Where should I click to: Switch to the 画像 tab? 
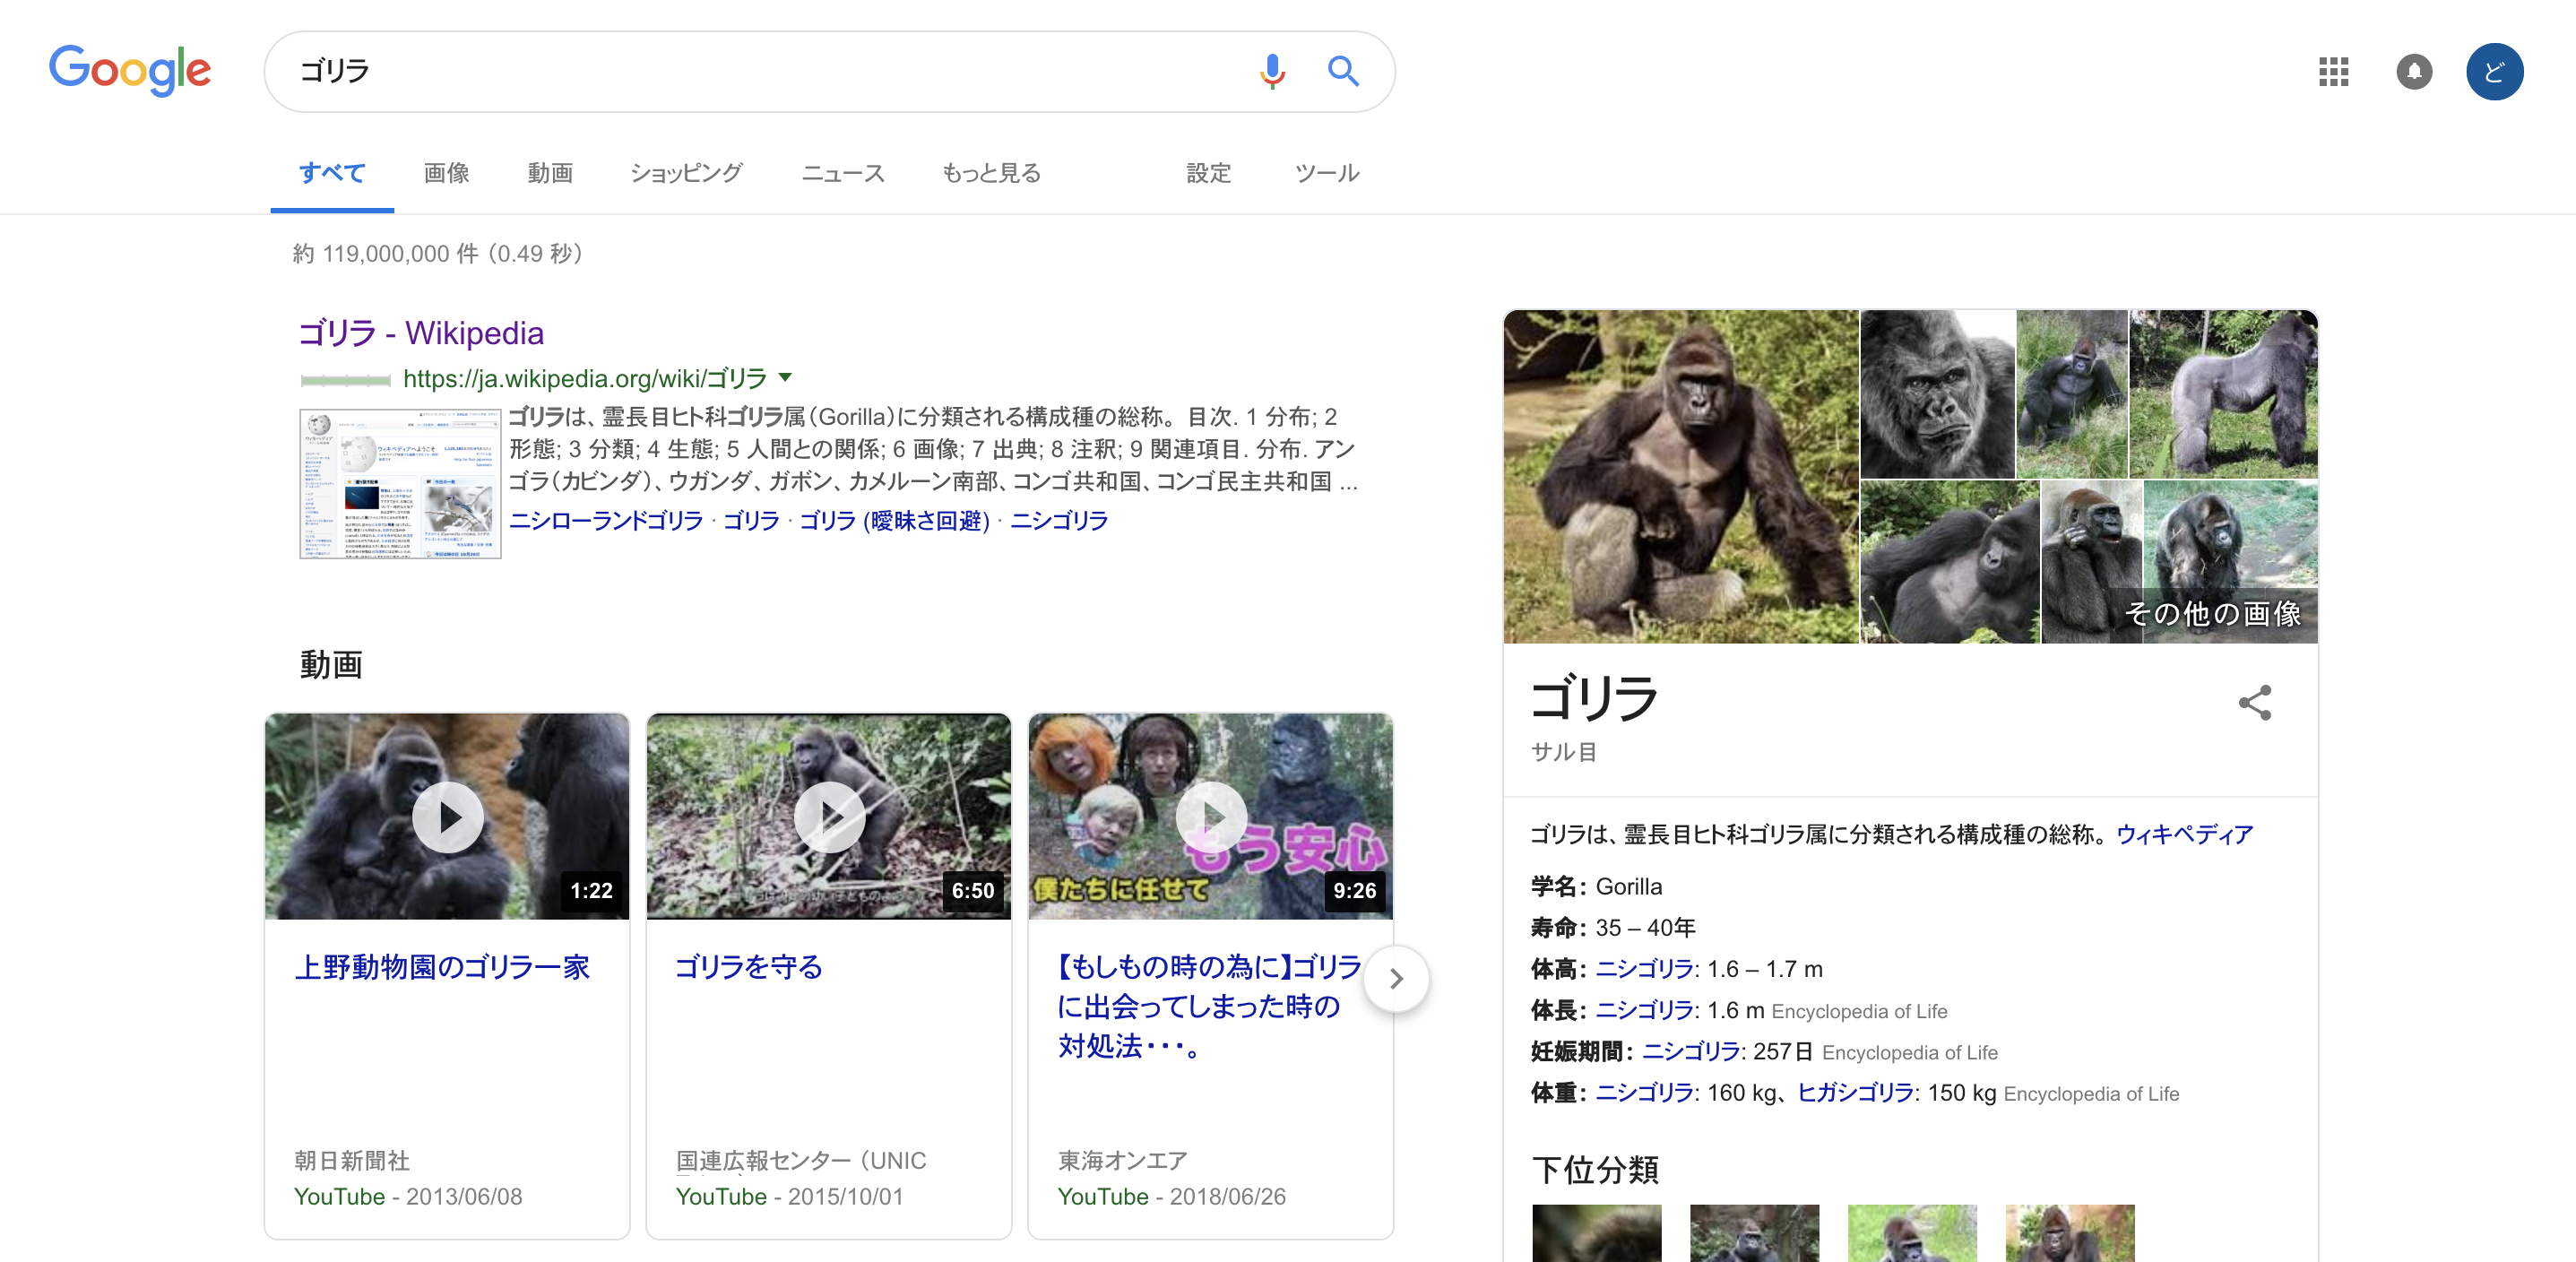[445, 173]
